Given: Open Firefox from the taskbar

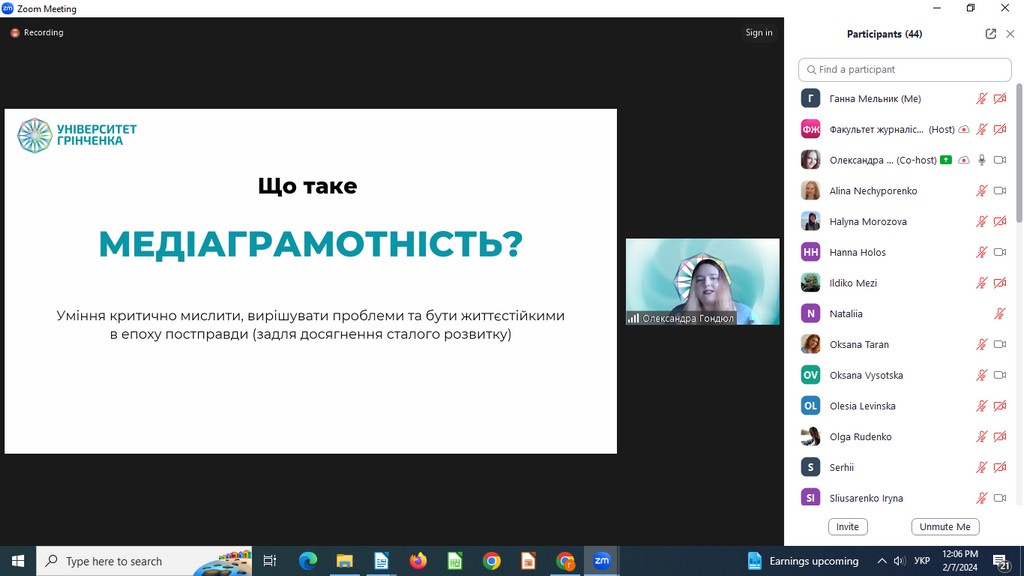Looking at the screenshot, I should tap(418, 561).
